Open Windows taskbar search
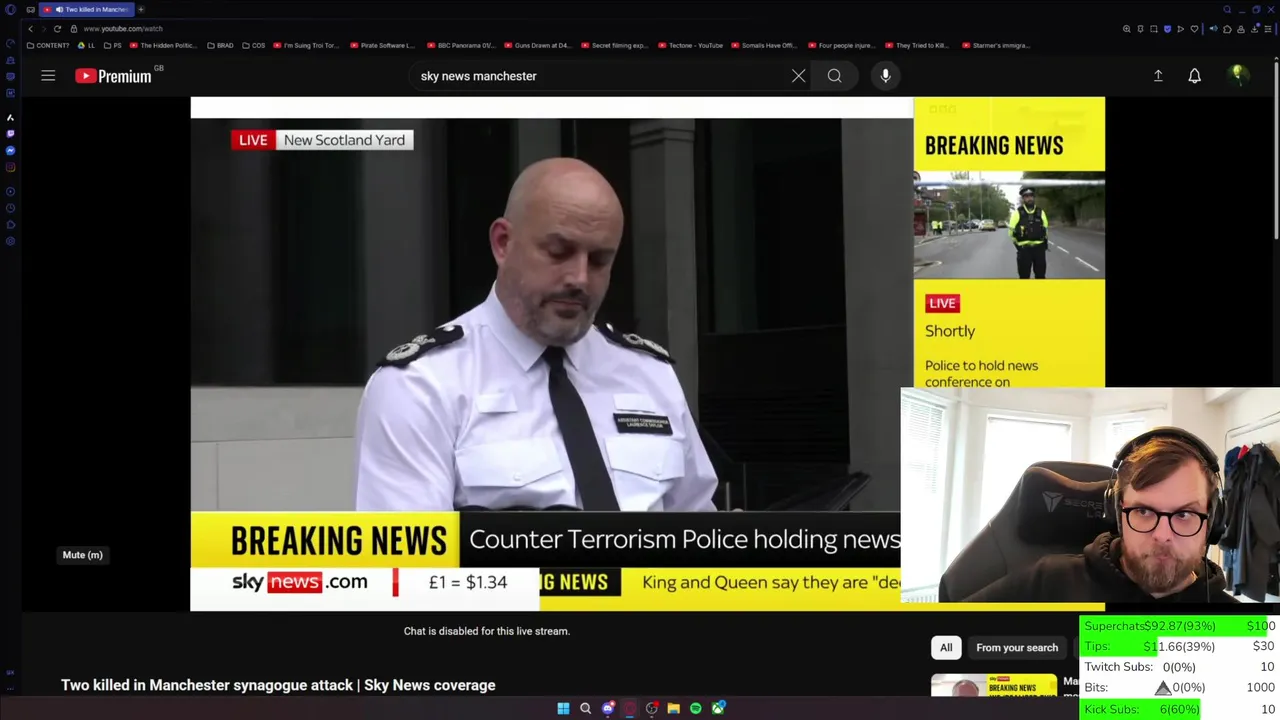This screenshot has height=720, width=1280. (x=585, y=708)
